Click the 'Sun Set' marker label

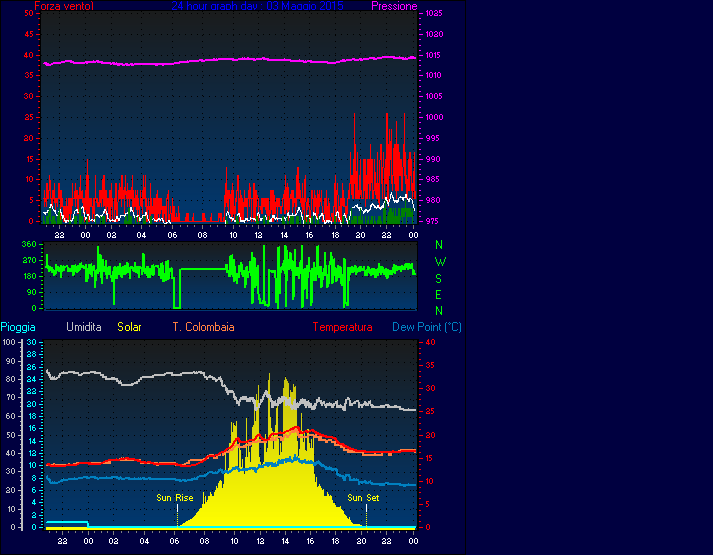pyautogui.click(x=363, y=498)
